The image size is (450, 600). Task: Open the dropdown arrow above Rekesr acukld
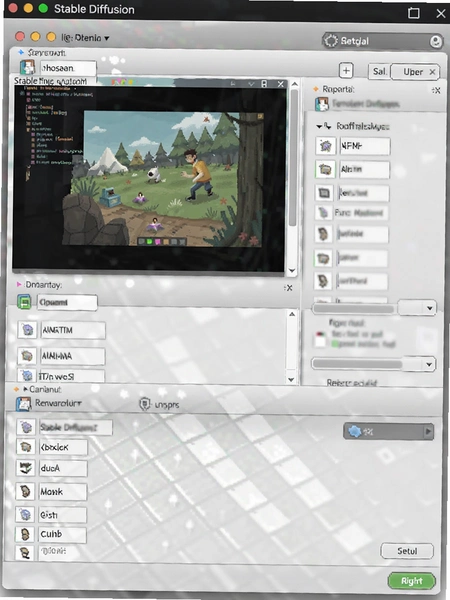click(x=429, y=364)
